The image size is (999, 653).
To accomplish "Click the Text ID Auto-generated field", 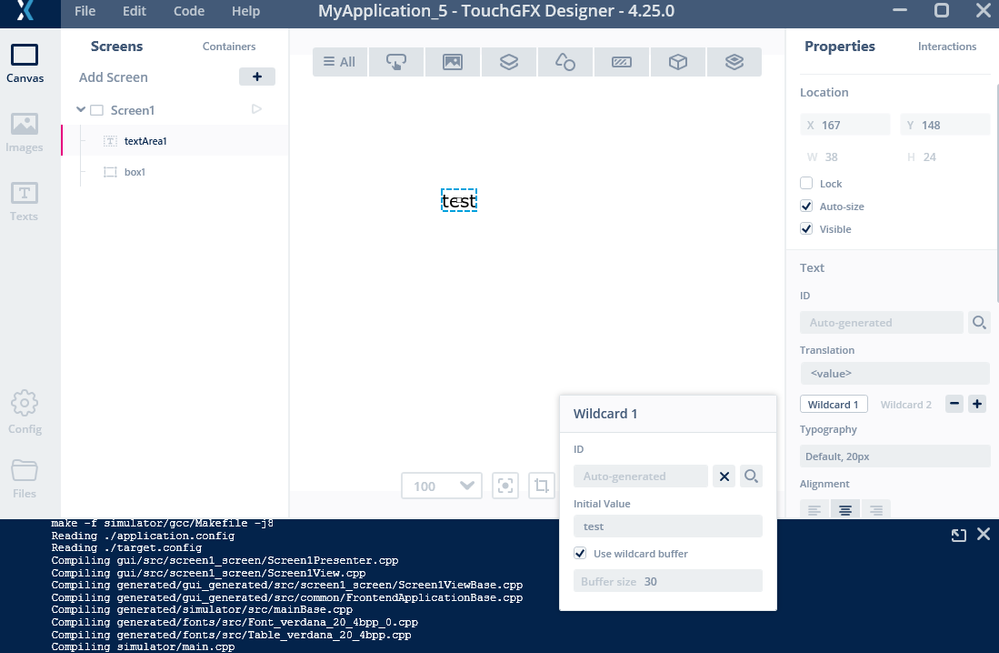I will pyautogui.click(x=881, y=322).
